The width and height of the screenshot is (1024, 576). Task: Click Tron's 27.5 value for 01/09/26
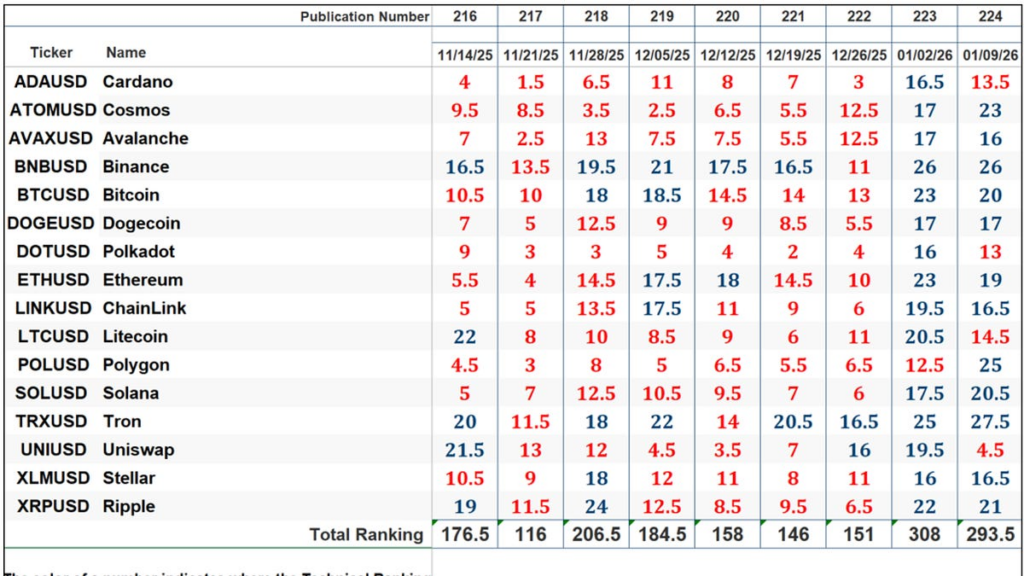990,421
